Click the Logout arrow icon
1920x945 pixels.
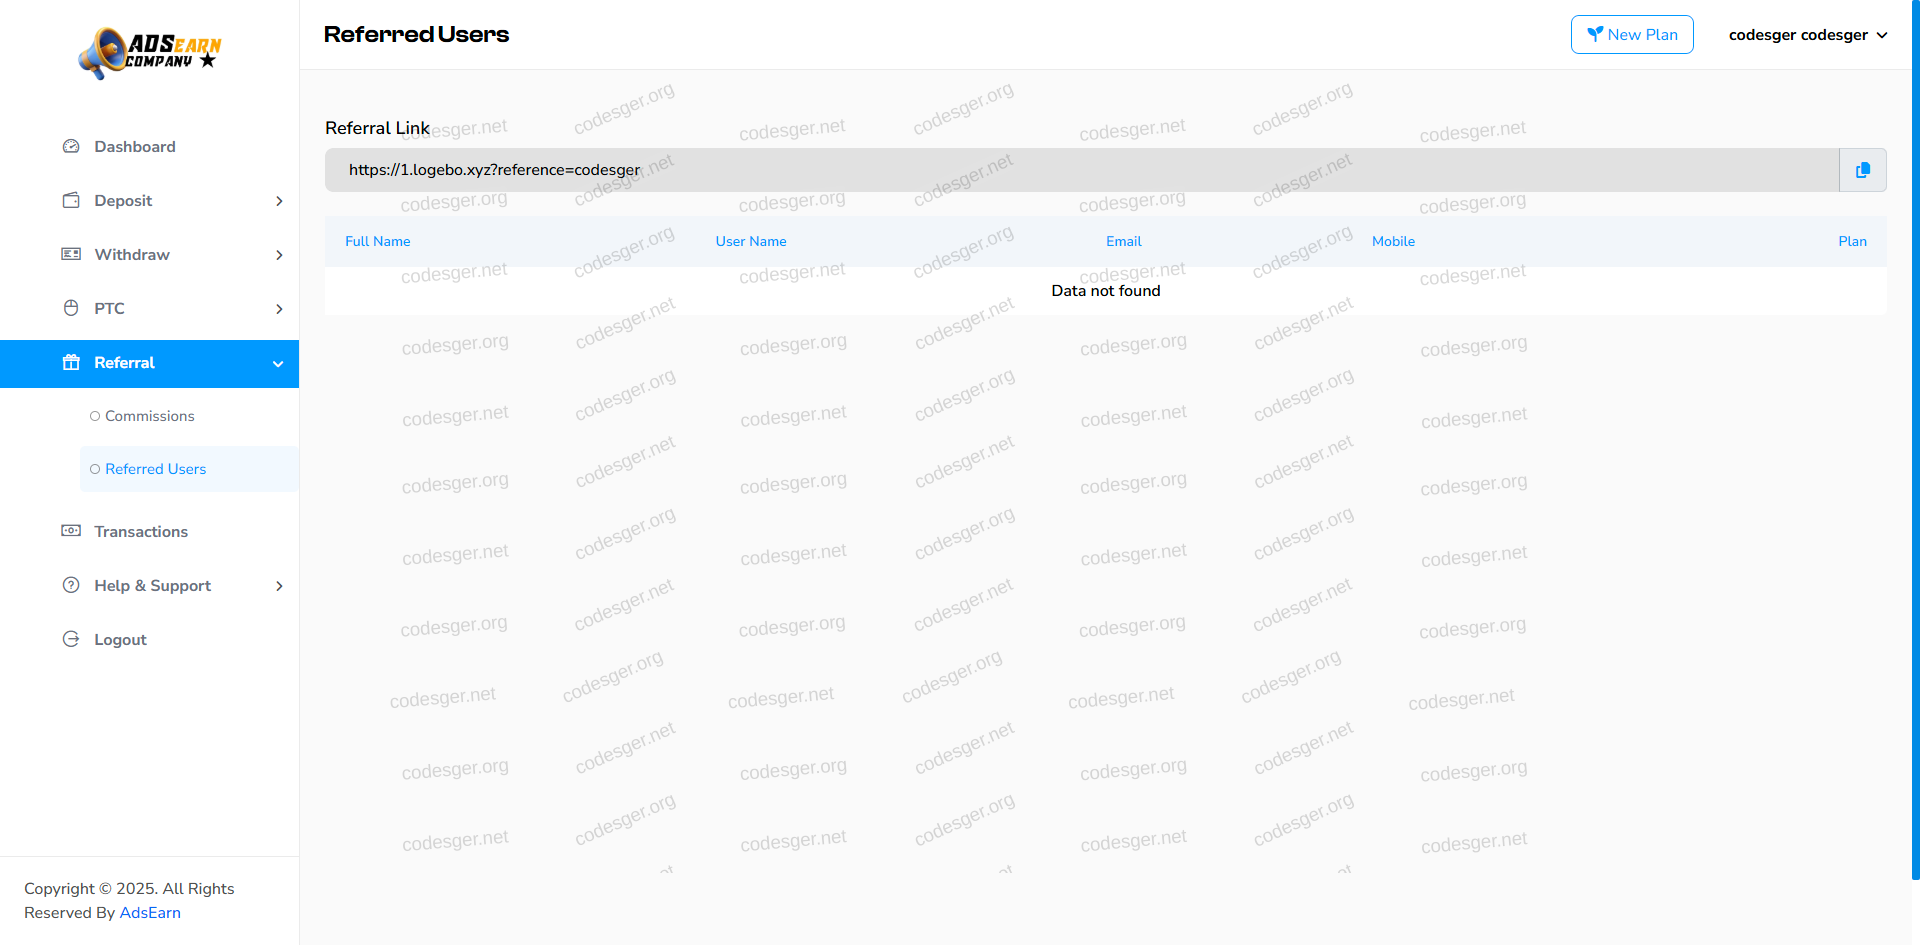(x=71, y=640)
